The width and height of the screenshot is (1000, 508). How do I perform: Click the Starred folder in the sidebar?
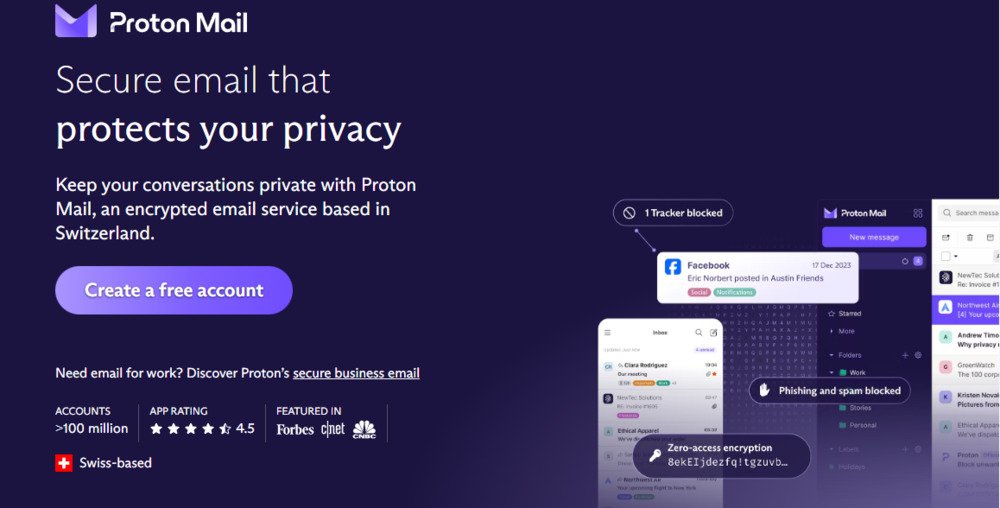coord(849,314)
